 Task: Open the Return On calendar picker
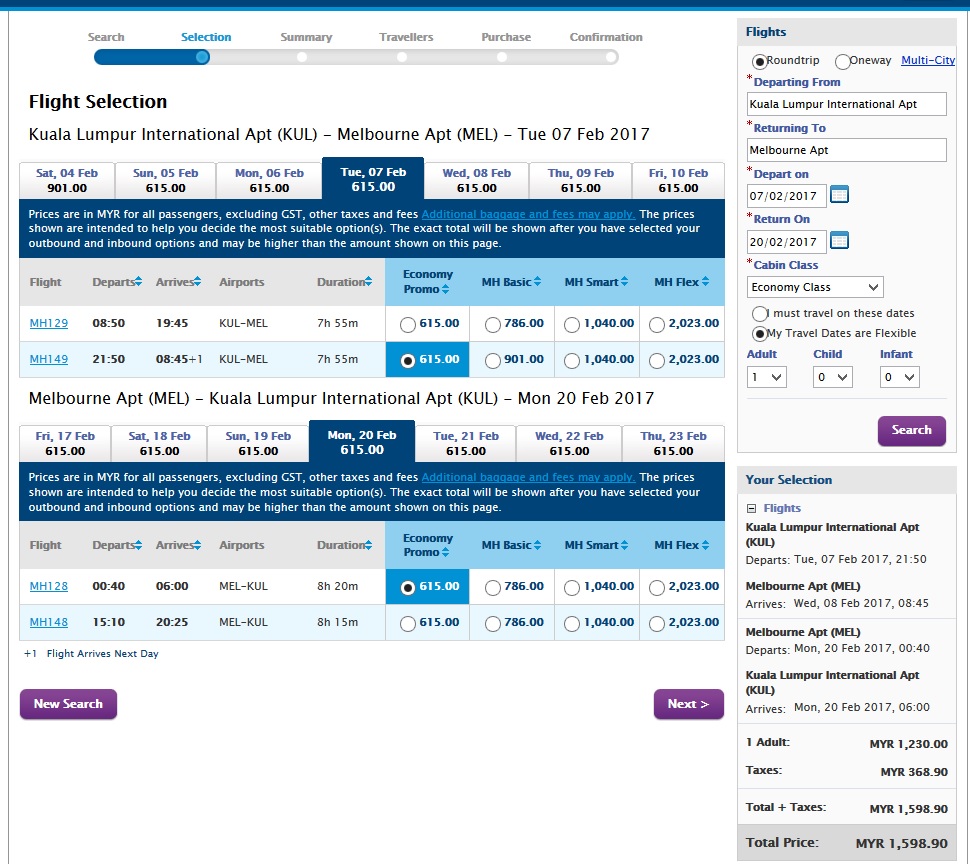(839, 241)
